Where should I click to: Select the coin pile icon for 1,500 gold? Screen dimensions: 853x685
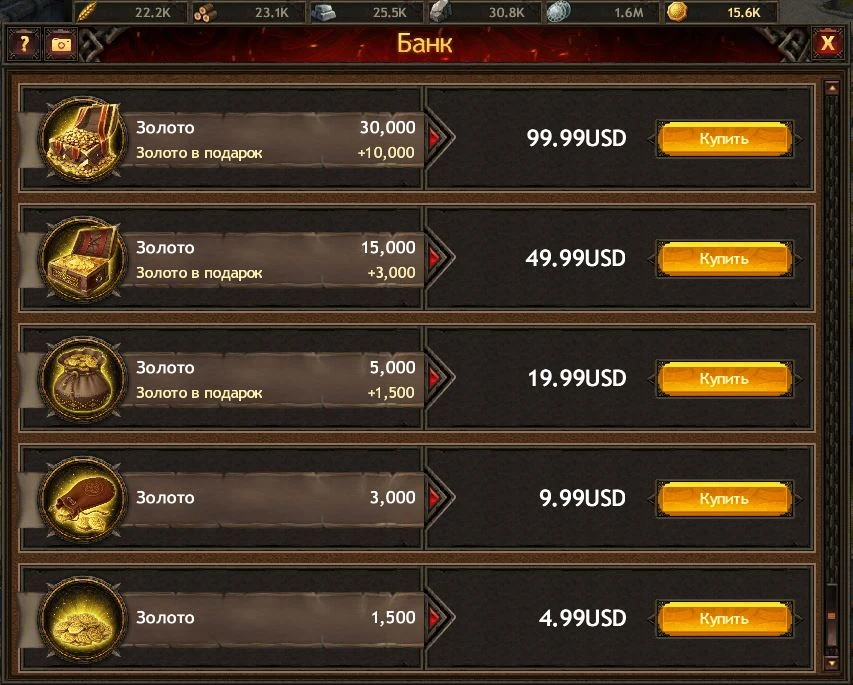(82, 619)
